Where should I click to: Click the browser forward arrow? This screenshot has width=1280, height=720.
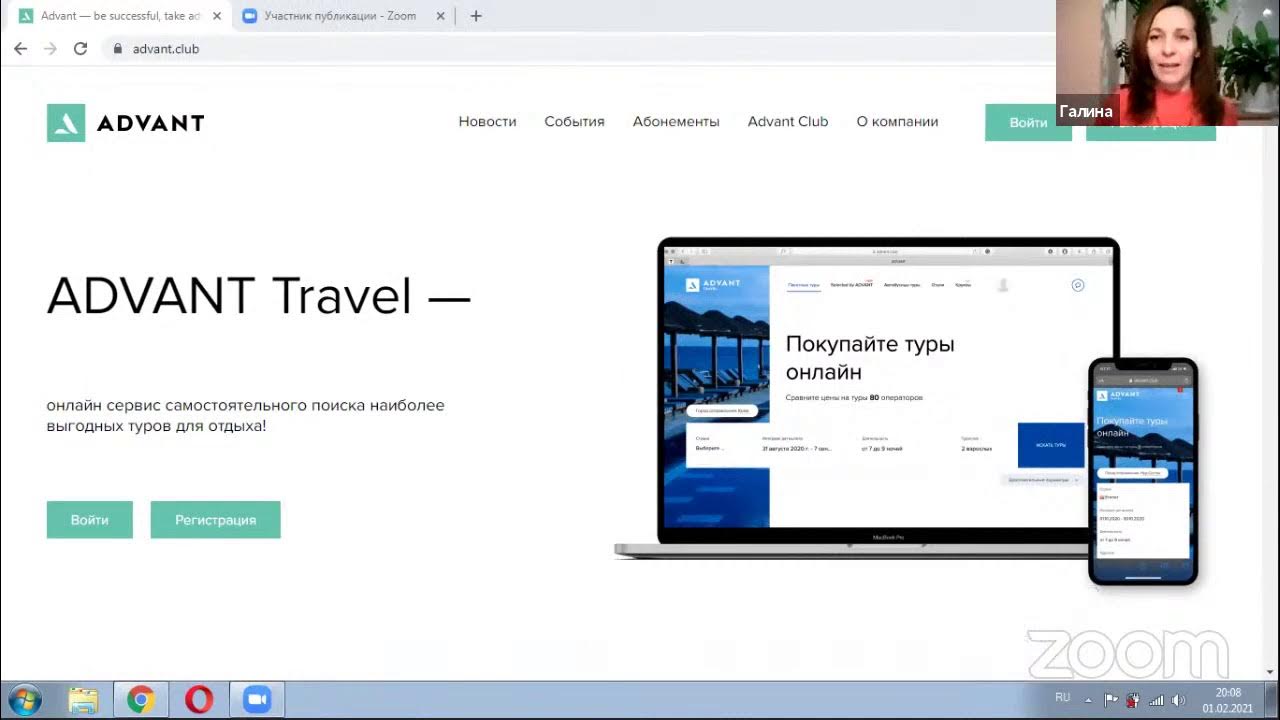coord(50,48)
